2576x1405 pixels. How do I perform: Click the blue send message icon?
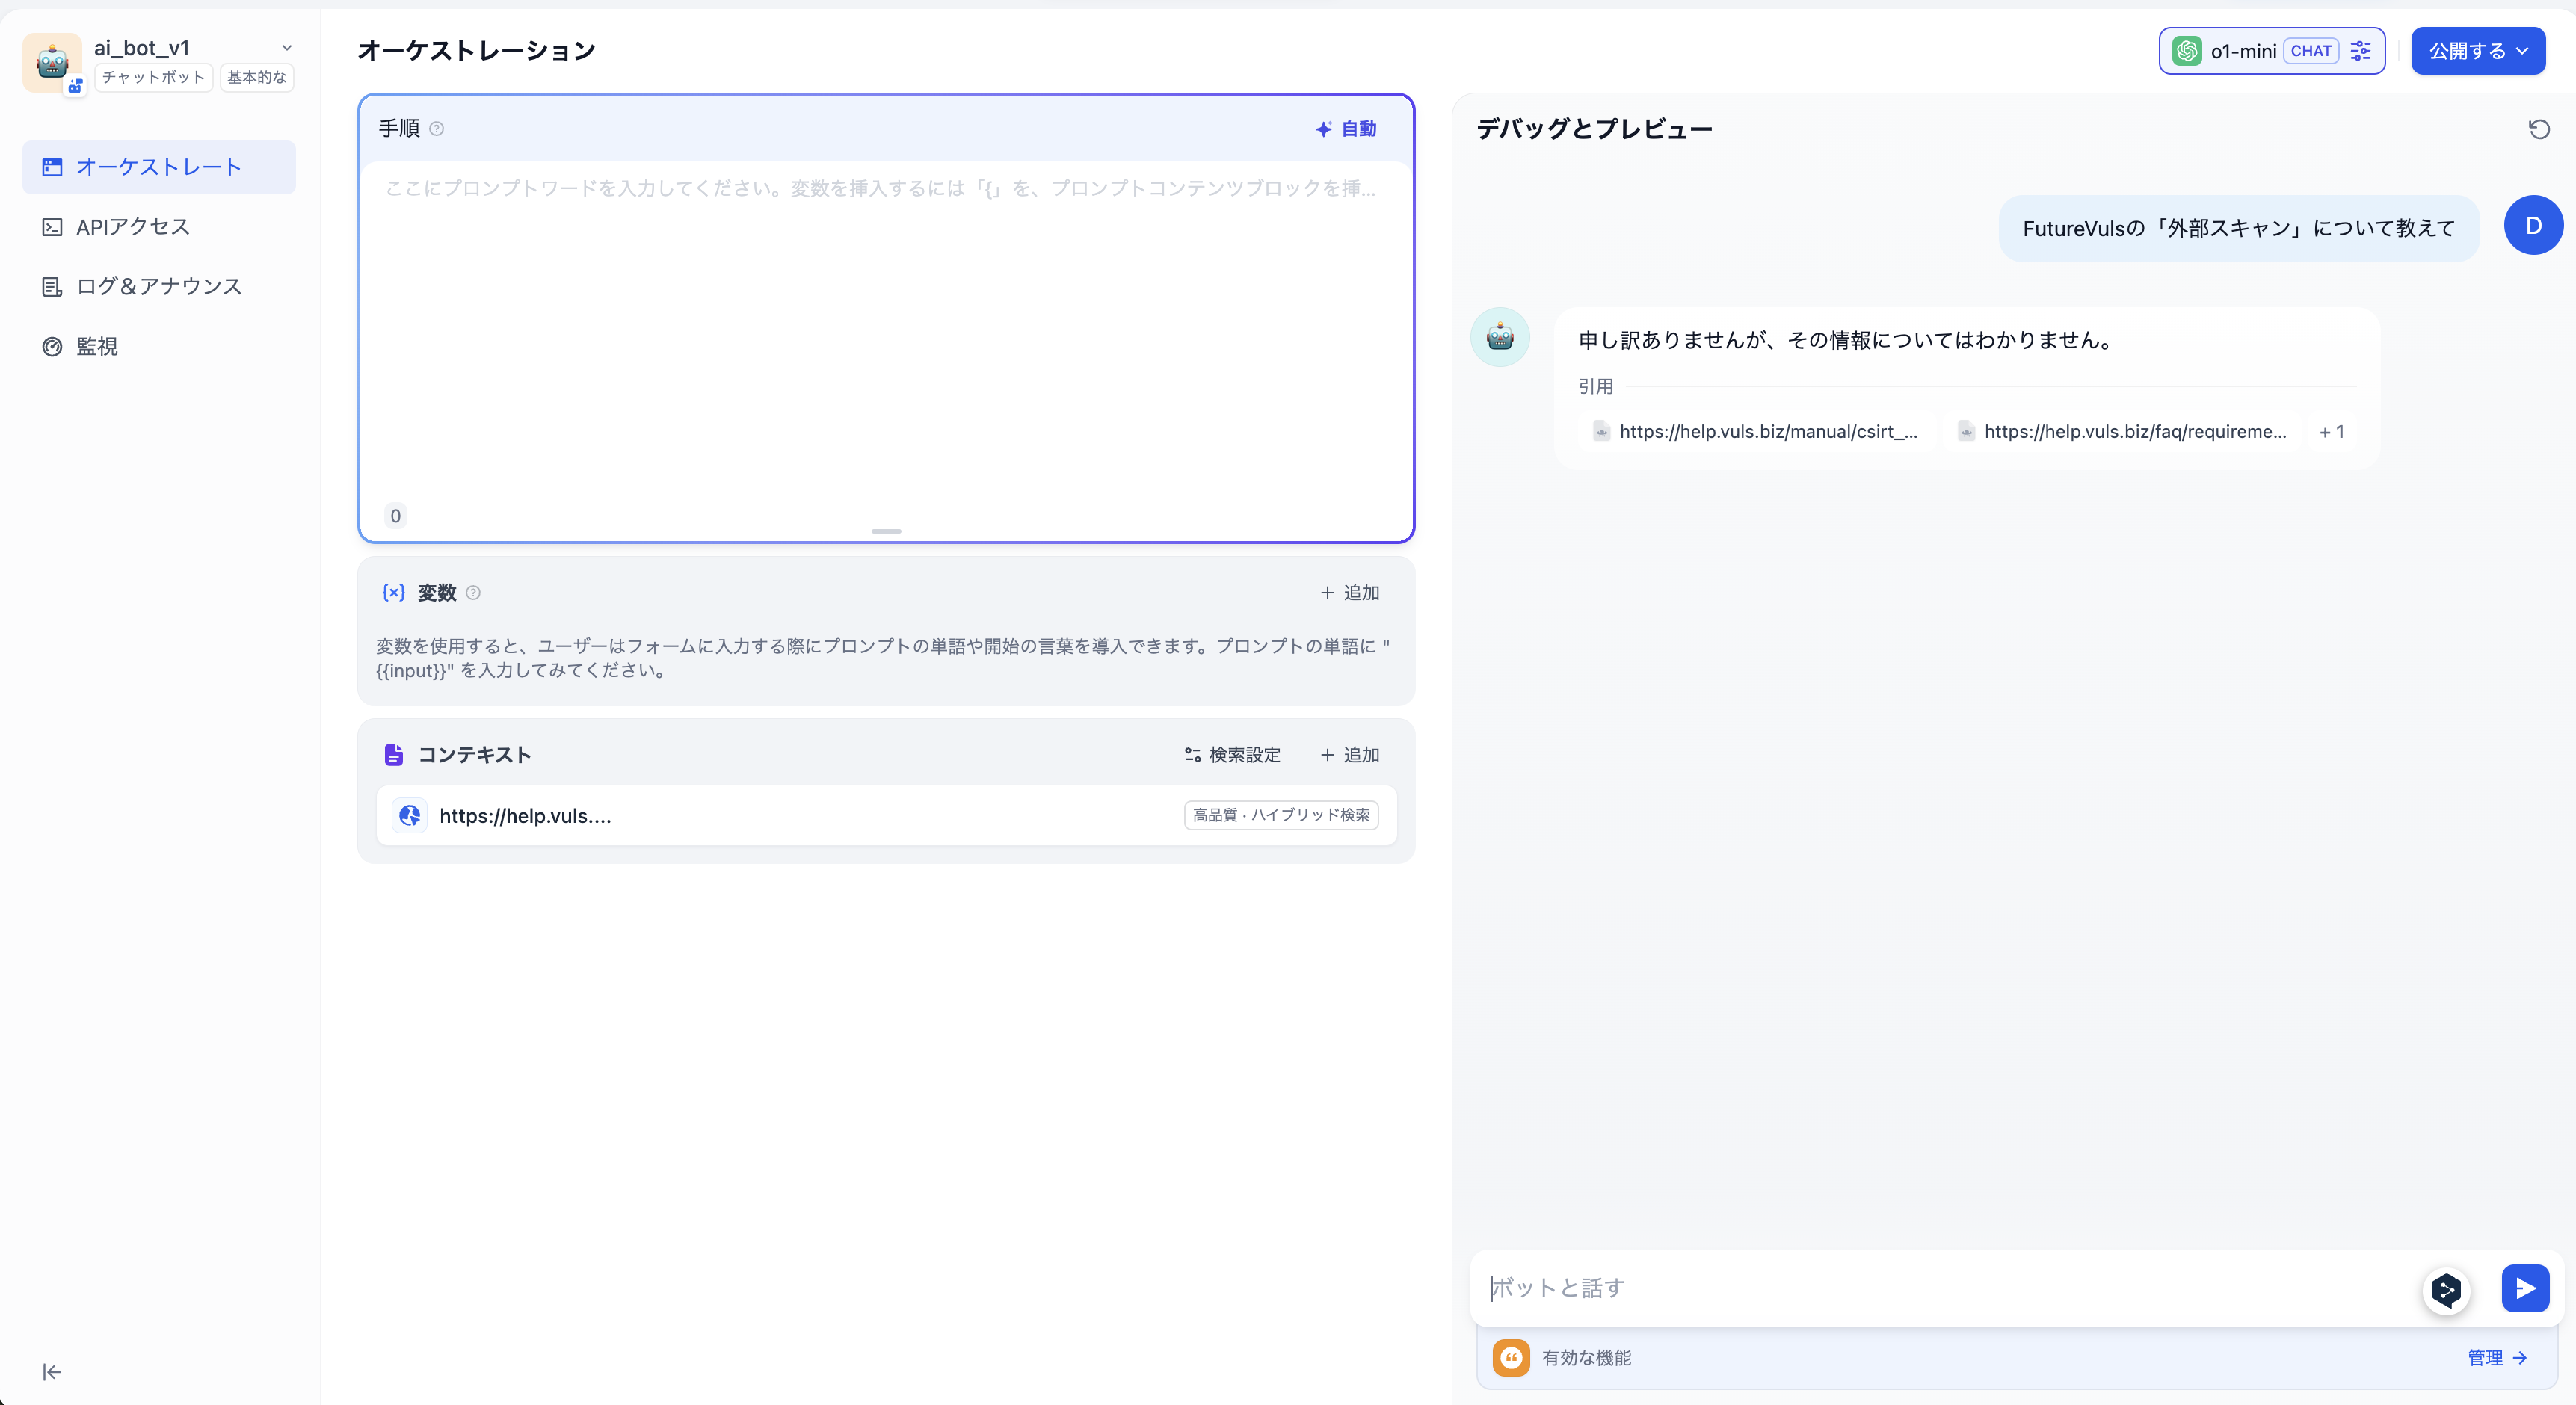(x=2524, y=1288)
